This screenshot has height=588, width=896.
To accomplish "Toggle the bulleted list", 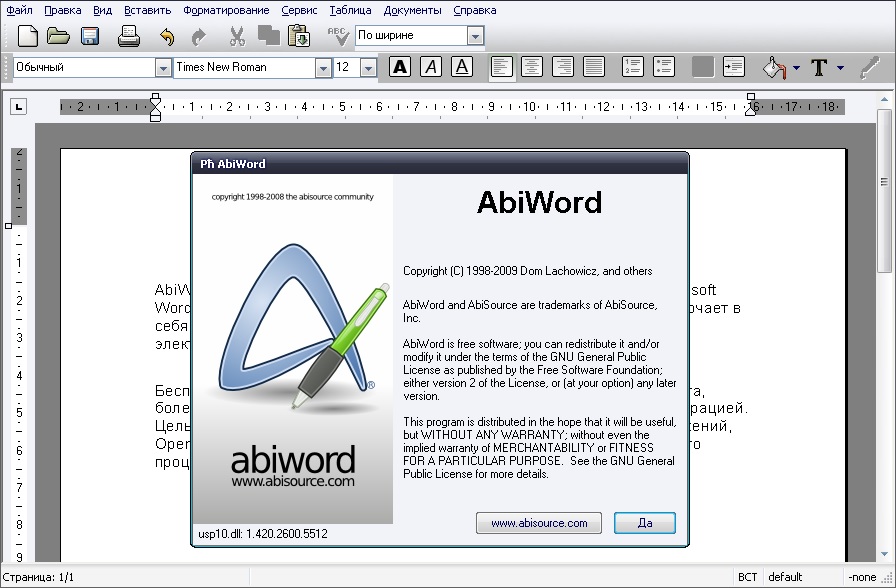I will 663,67.
